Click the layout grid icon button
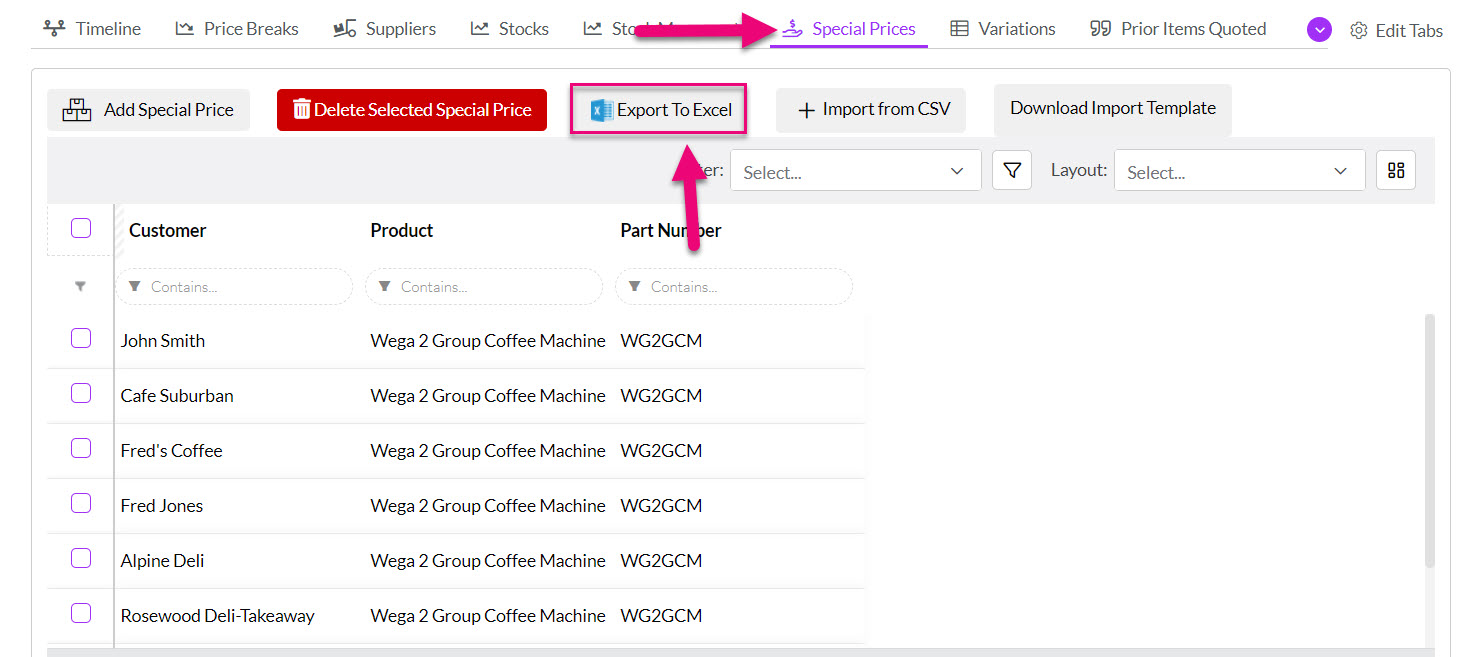This screenshot has width=1480, height=657. (x=1395, y=171)
